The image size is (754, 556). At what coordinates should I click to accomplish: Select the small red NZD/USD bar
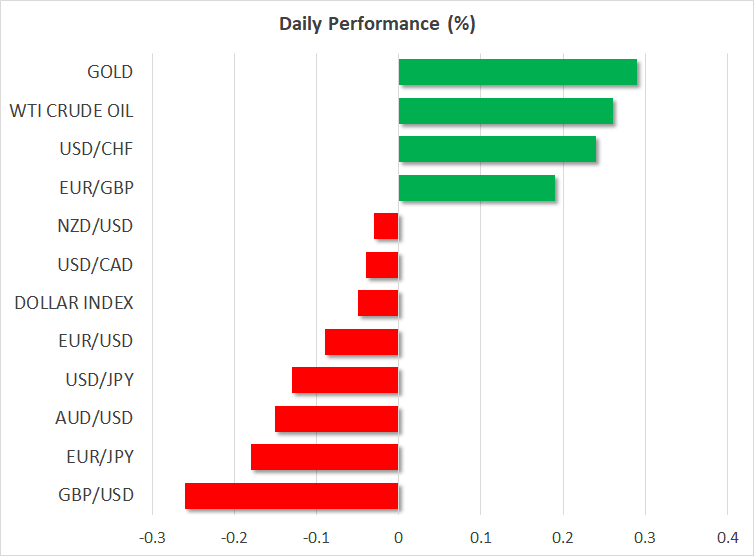coord(386,226)
